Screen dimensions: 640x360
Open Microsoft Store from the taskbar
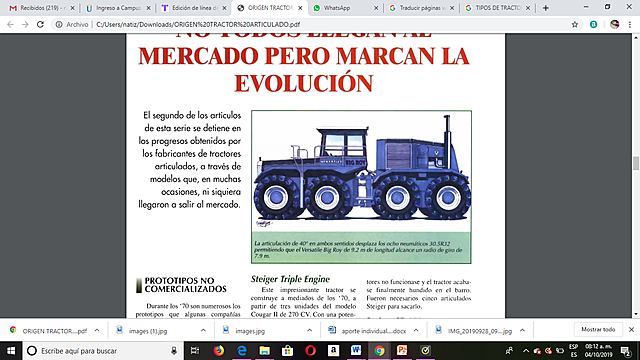[287, 351]
